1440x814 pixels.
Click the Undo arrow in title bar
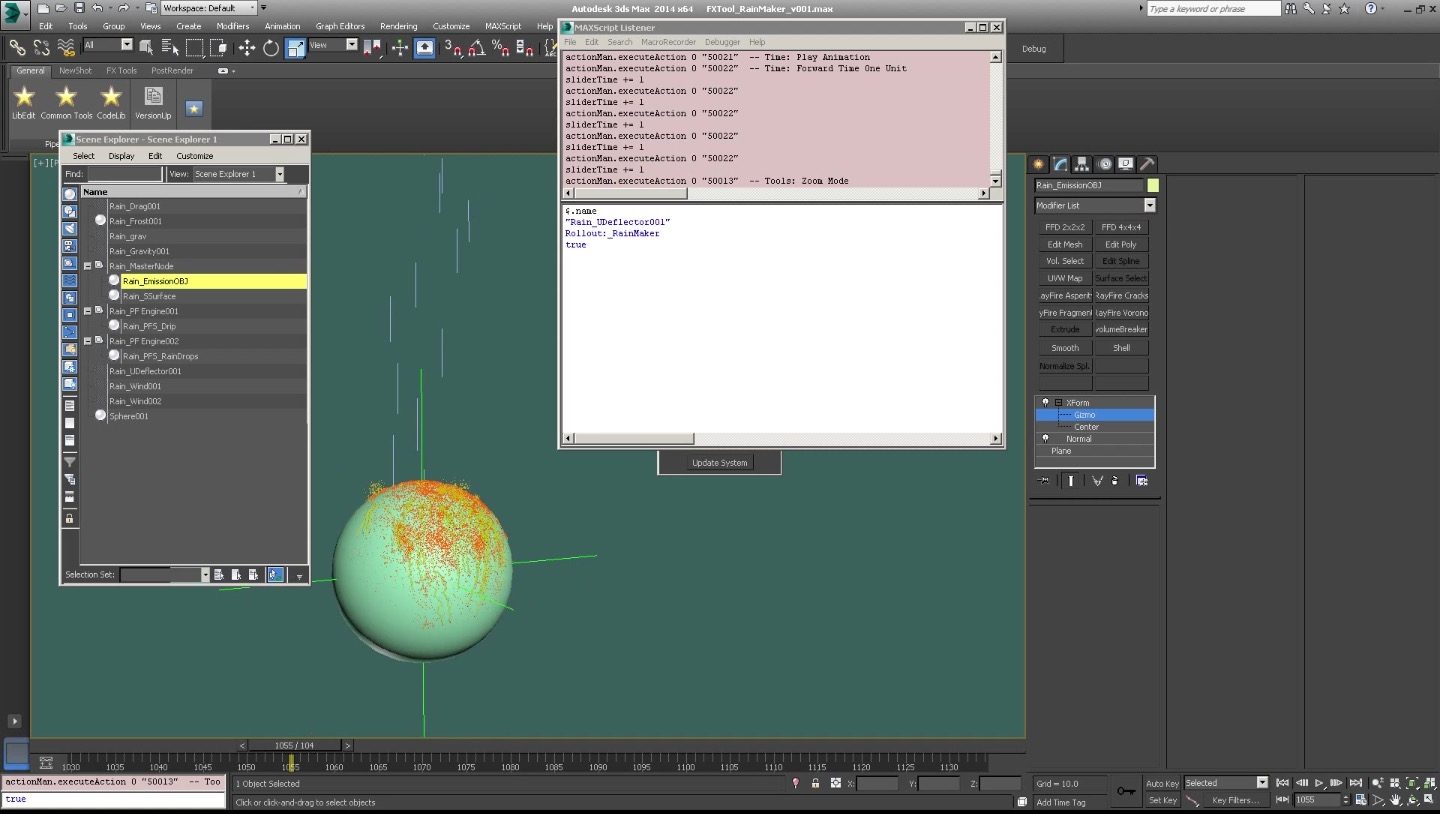(x=97, y=8)
